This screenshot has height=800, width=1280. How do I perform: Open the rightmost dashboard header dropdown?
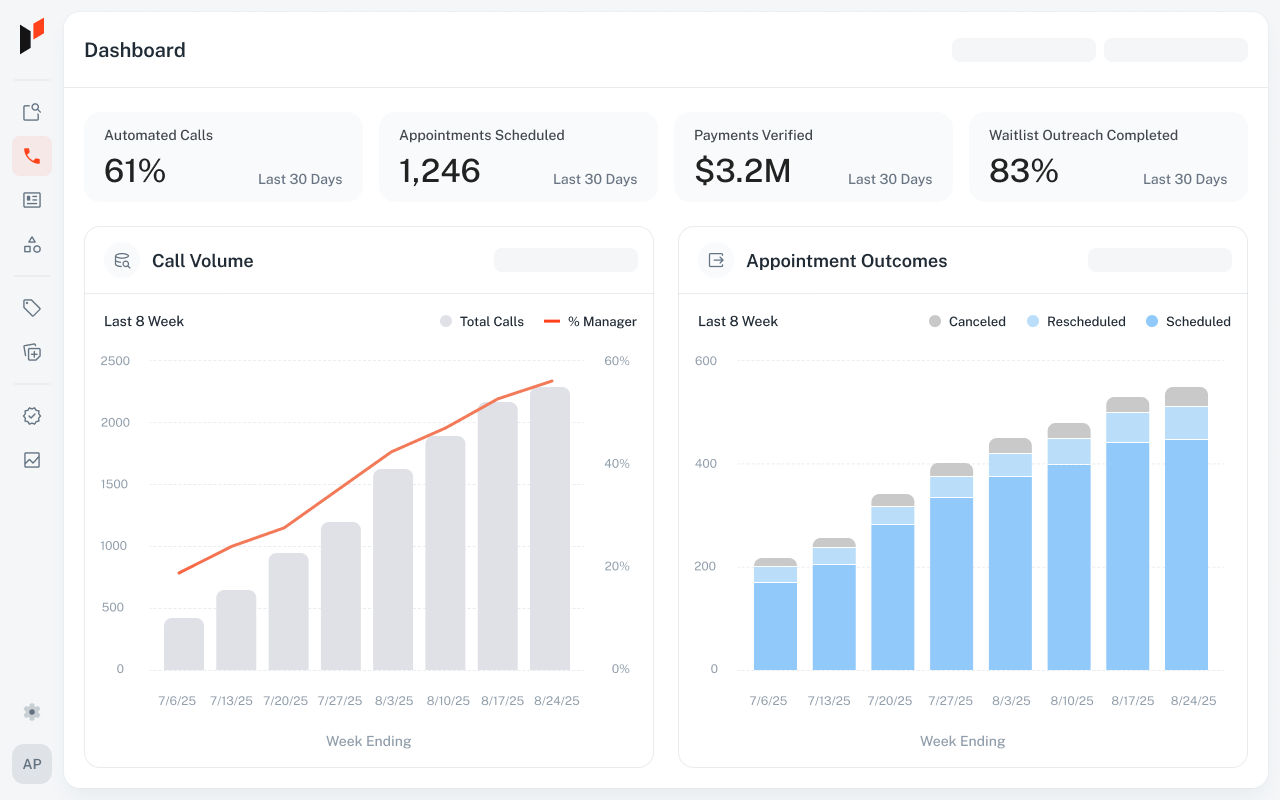click(x=1176, y=50)
